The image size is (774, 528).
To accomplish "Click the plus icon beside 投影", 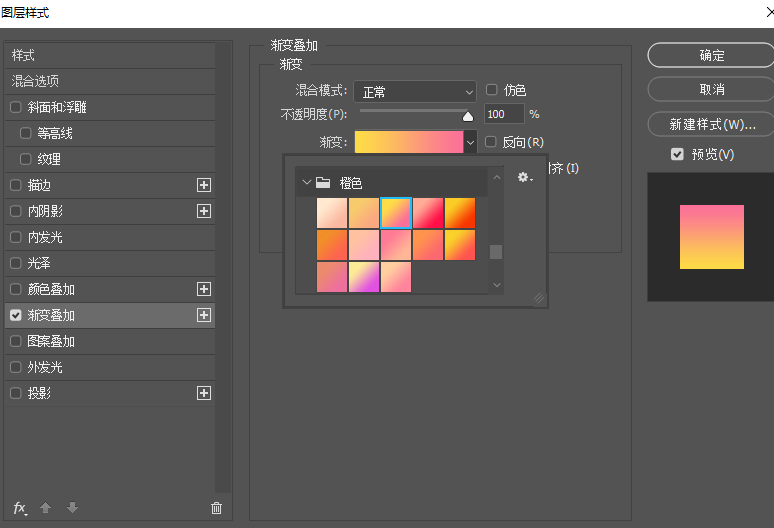I will click(x=204, y=393).
